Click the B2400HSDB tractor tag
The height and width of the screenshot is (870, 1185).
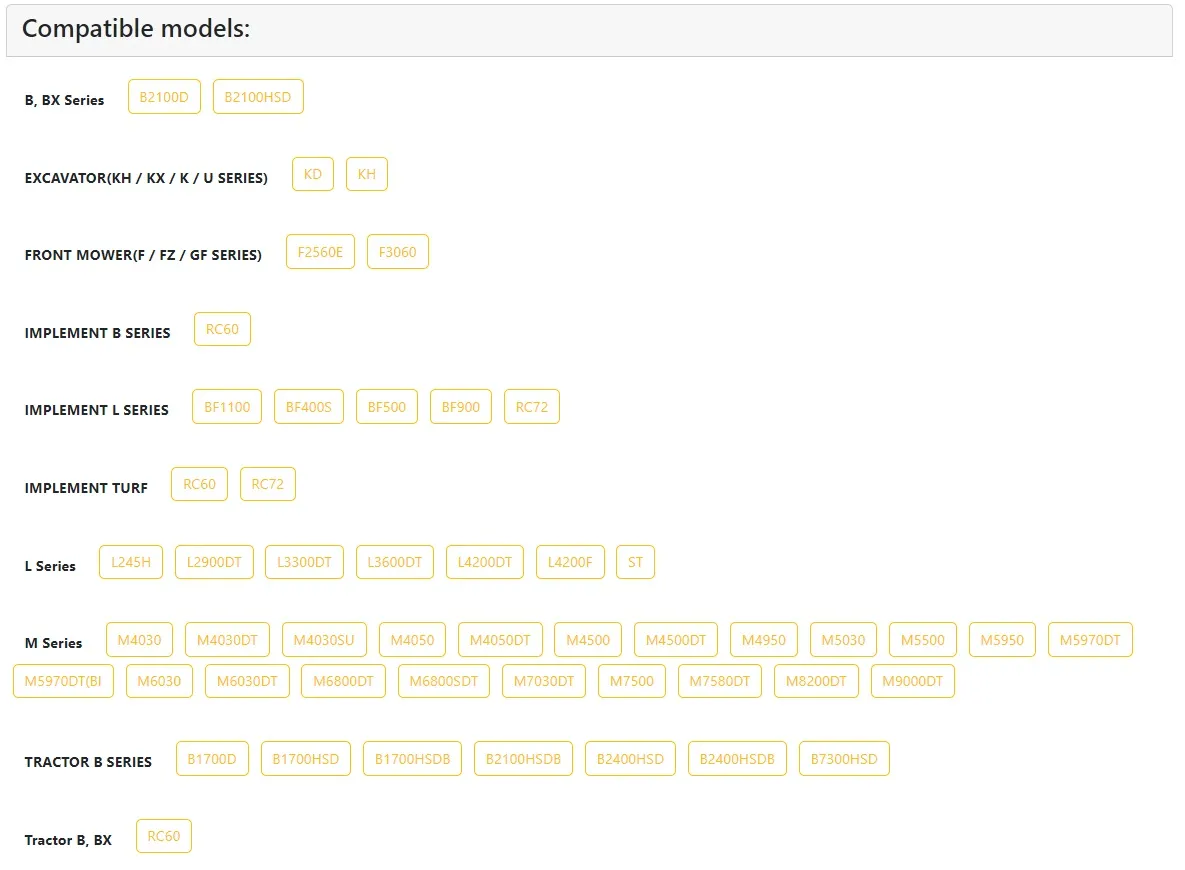click(738, 758)
